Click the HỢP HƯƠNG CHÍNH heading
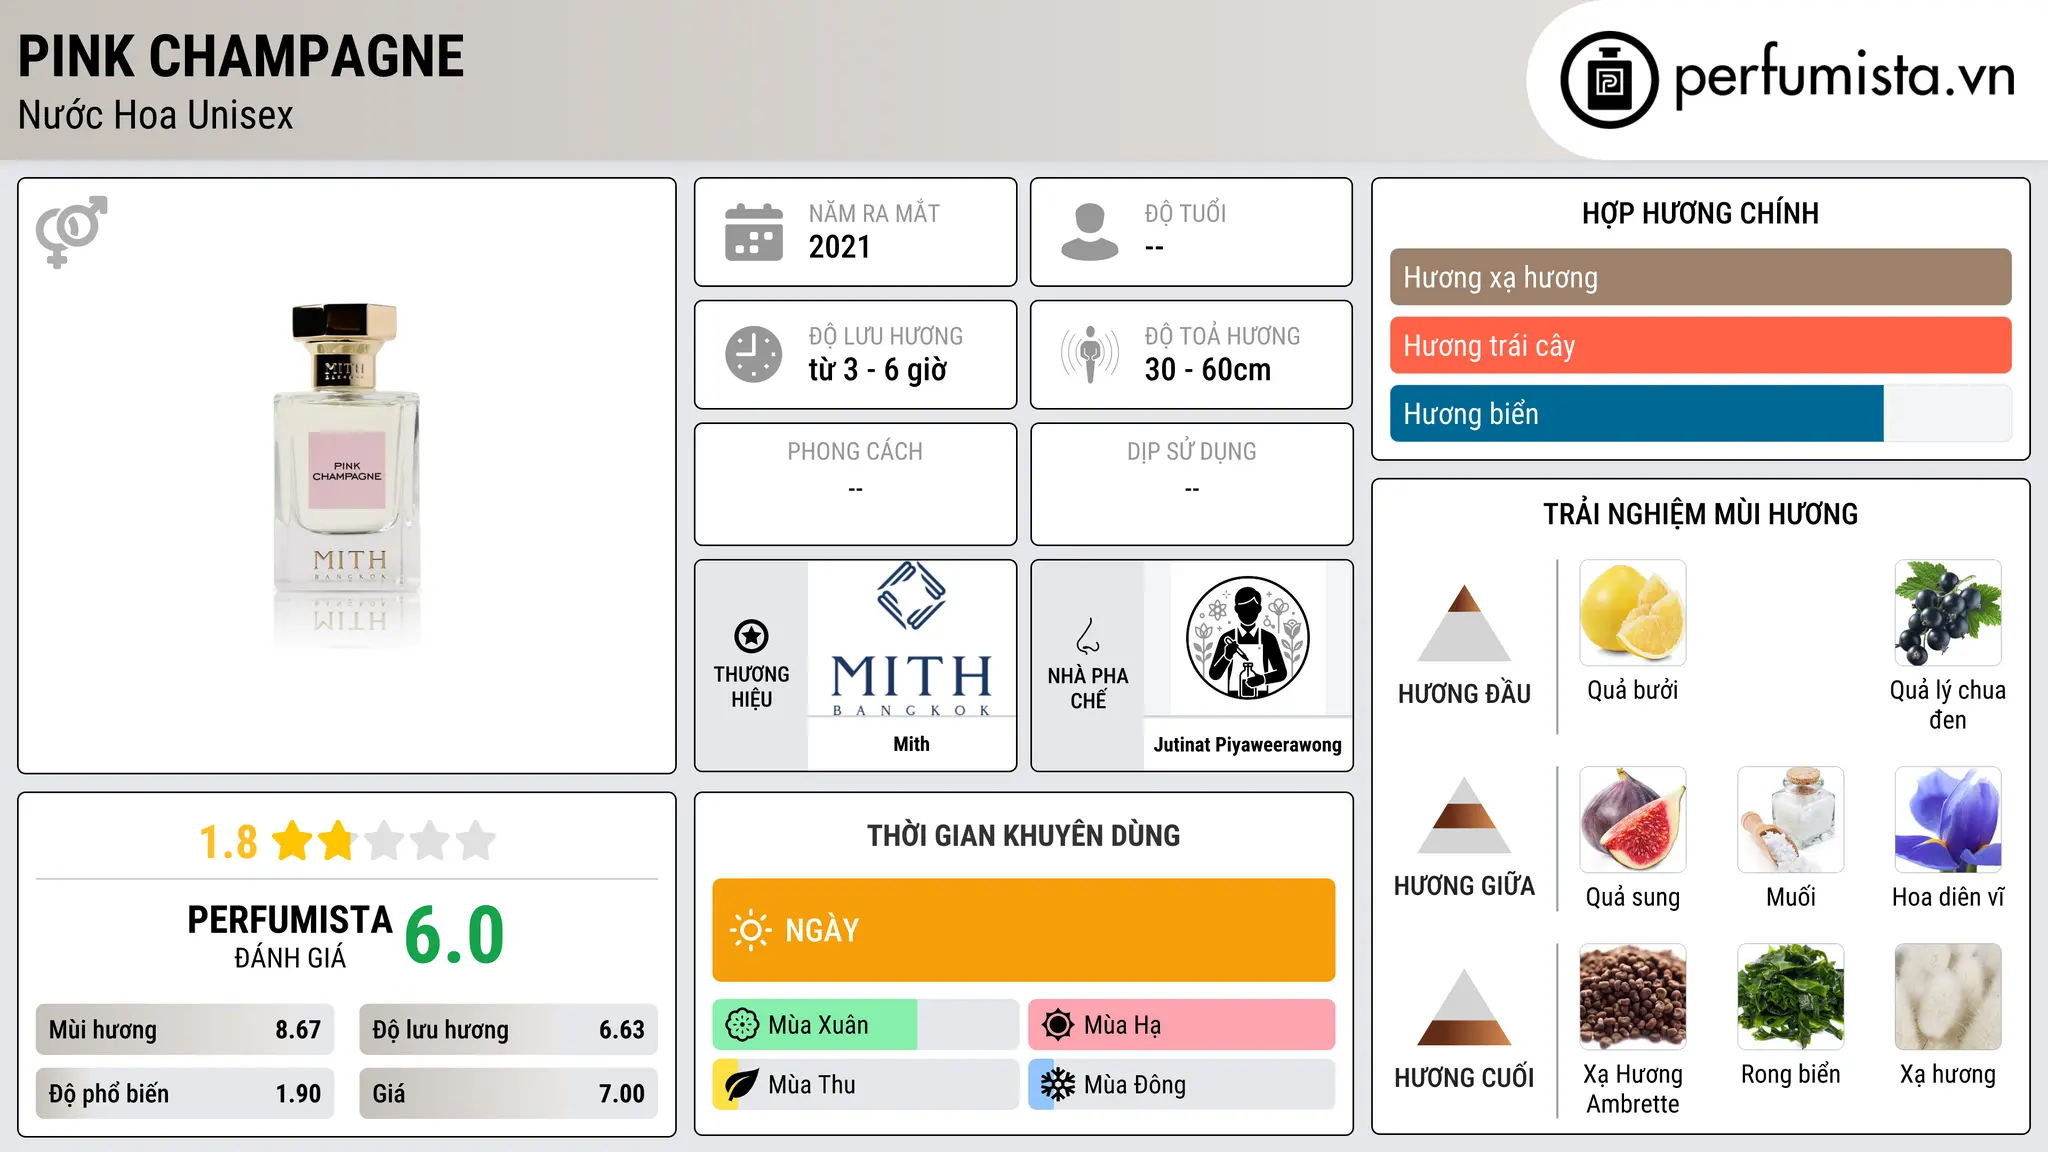The height and width of the screenshot is (1152, 2048). [x=1700, y=213]
